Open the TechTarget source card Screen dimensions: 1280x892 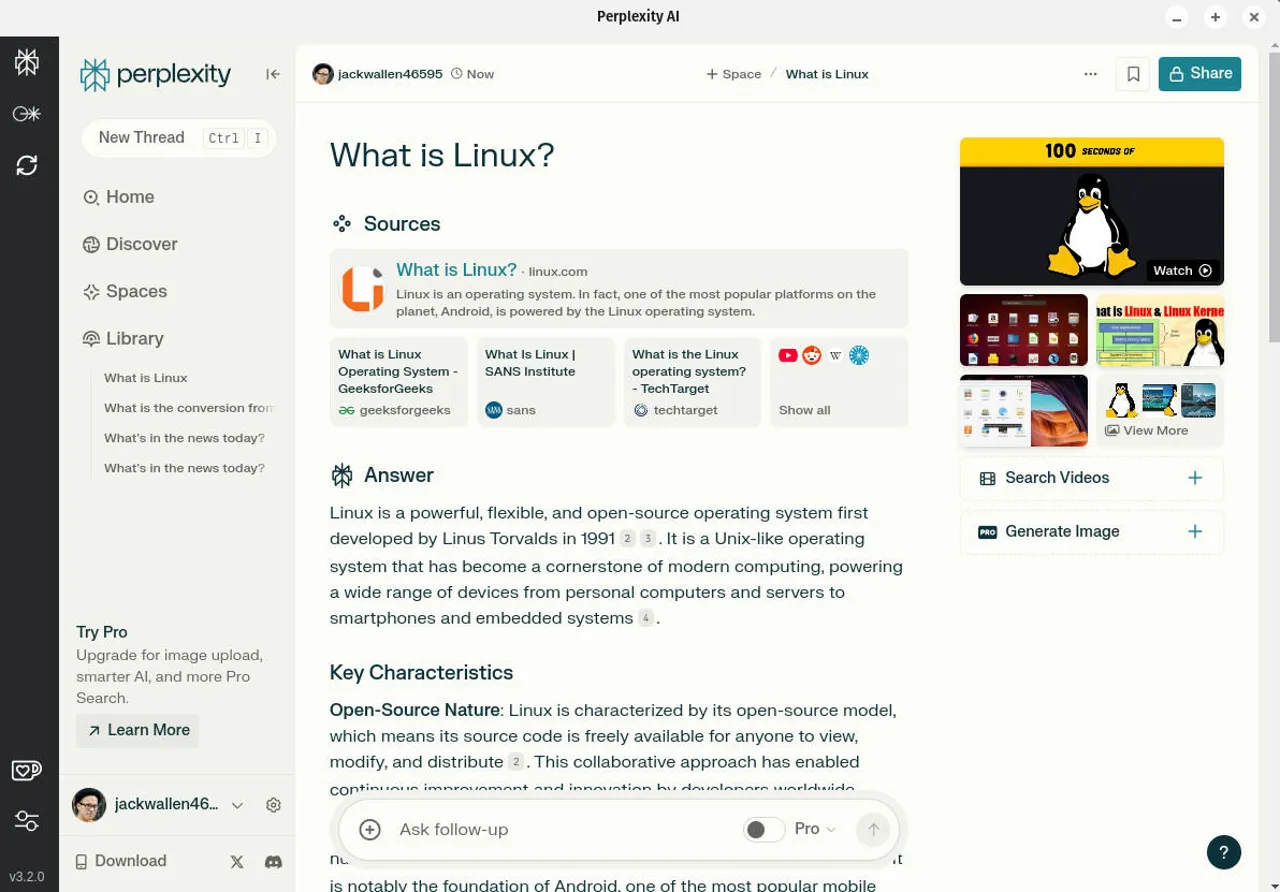[x=693, y=382]
